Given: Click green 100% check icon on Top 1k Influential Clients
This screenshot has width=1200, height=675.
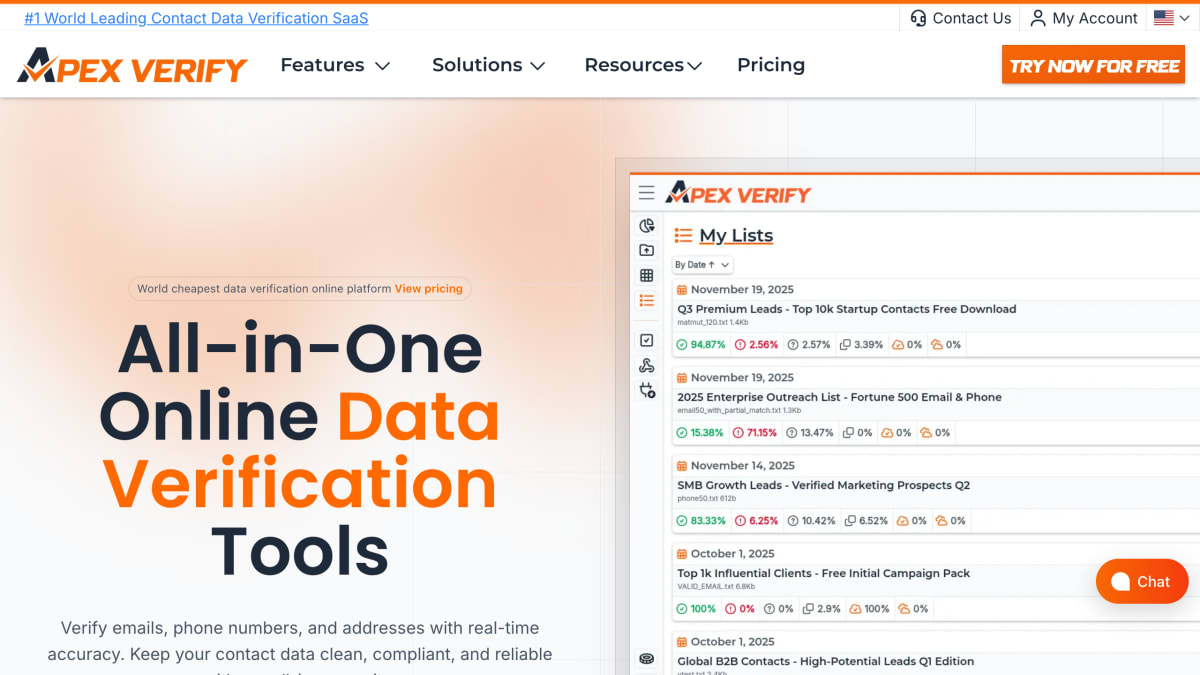Looking at the screenshot, I should (682, 609).
